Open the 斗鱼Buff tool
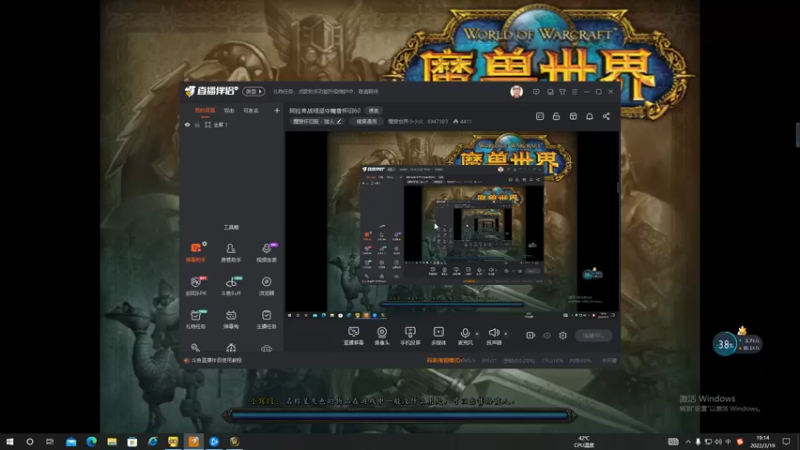The image size is (800, 450). (x=231, y=286)
